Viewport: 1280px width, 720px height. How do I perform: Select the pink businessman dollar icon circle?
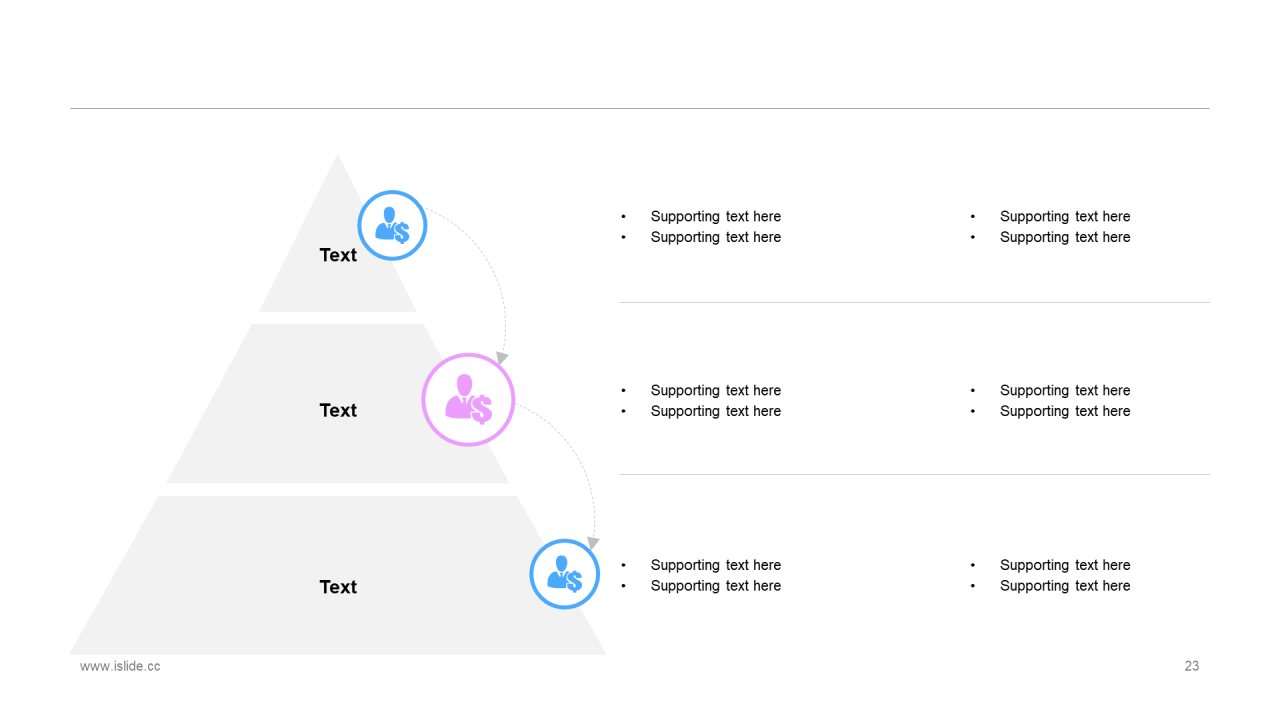pos(468,399)
